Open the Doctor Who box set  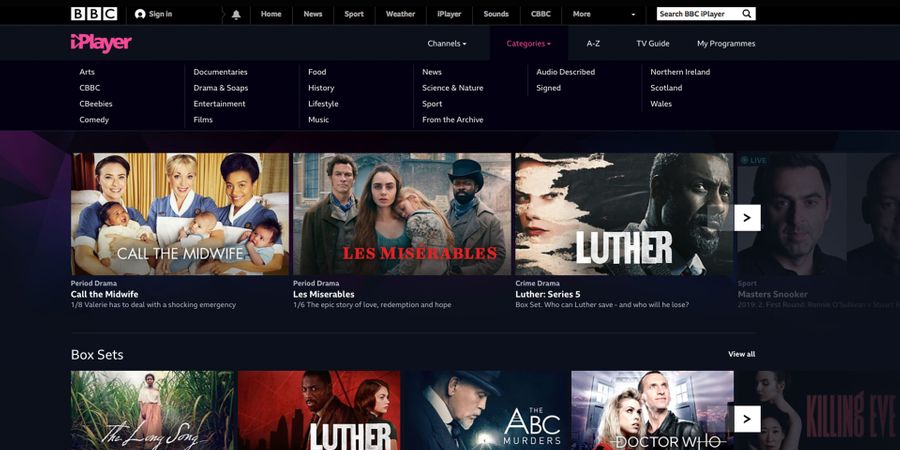click(653, 410)
